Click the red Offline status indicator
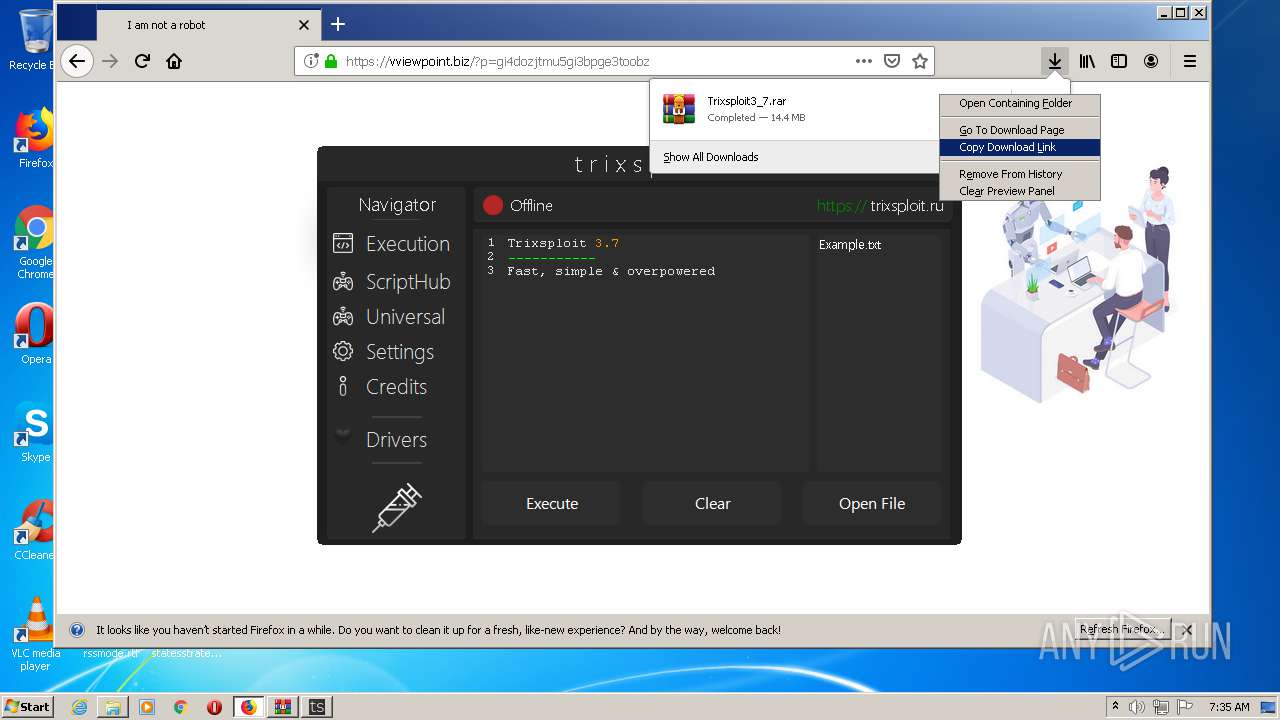This screenshot has height=720, width=1280. coord(492,205)
